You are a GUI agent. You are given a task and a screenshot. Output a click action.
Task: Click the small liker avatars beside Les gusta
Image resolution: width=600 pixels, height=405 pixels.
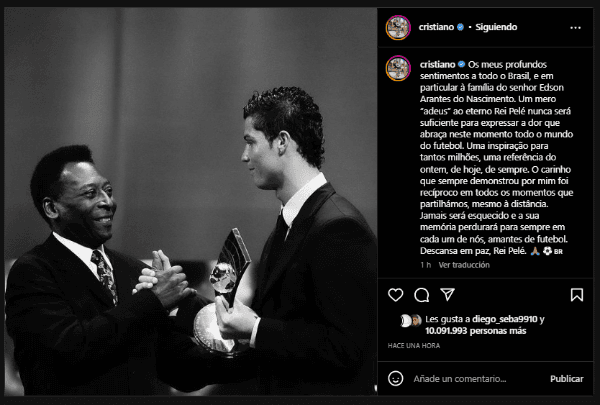(x=411, y=321)
